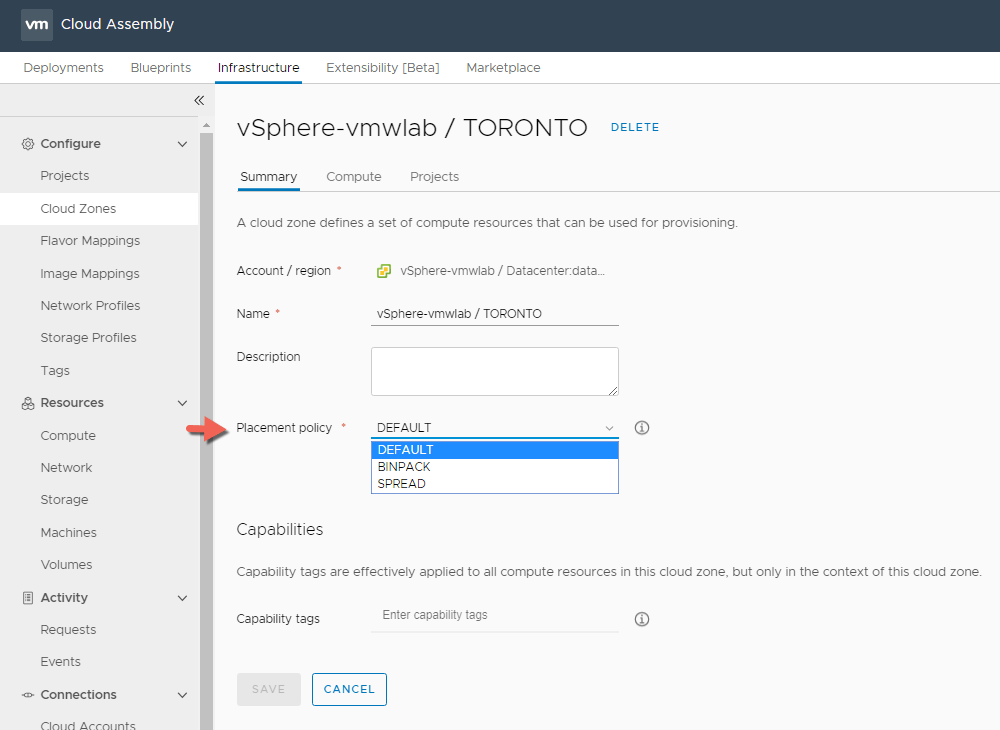1000x730 pixels.
Task: Click the Activity list icon
Action: tap(28, 598)
